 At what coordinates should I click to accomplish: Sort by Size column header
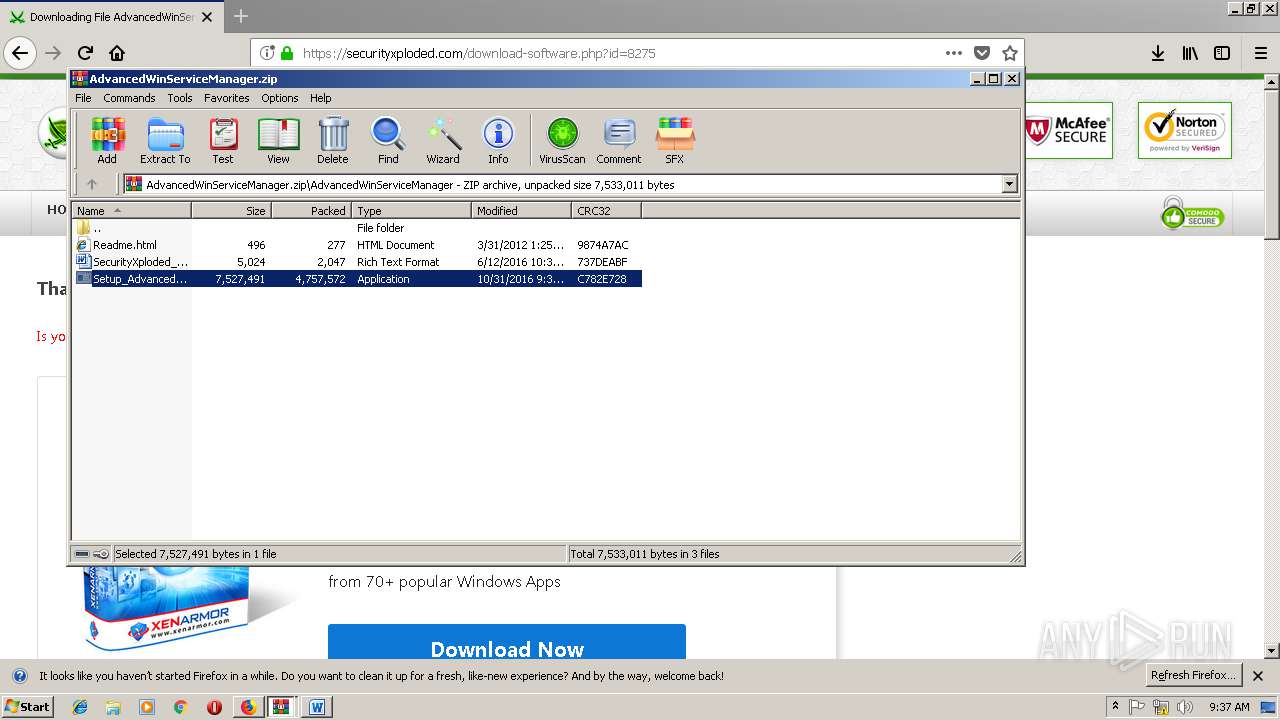tap(231, 210)
